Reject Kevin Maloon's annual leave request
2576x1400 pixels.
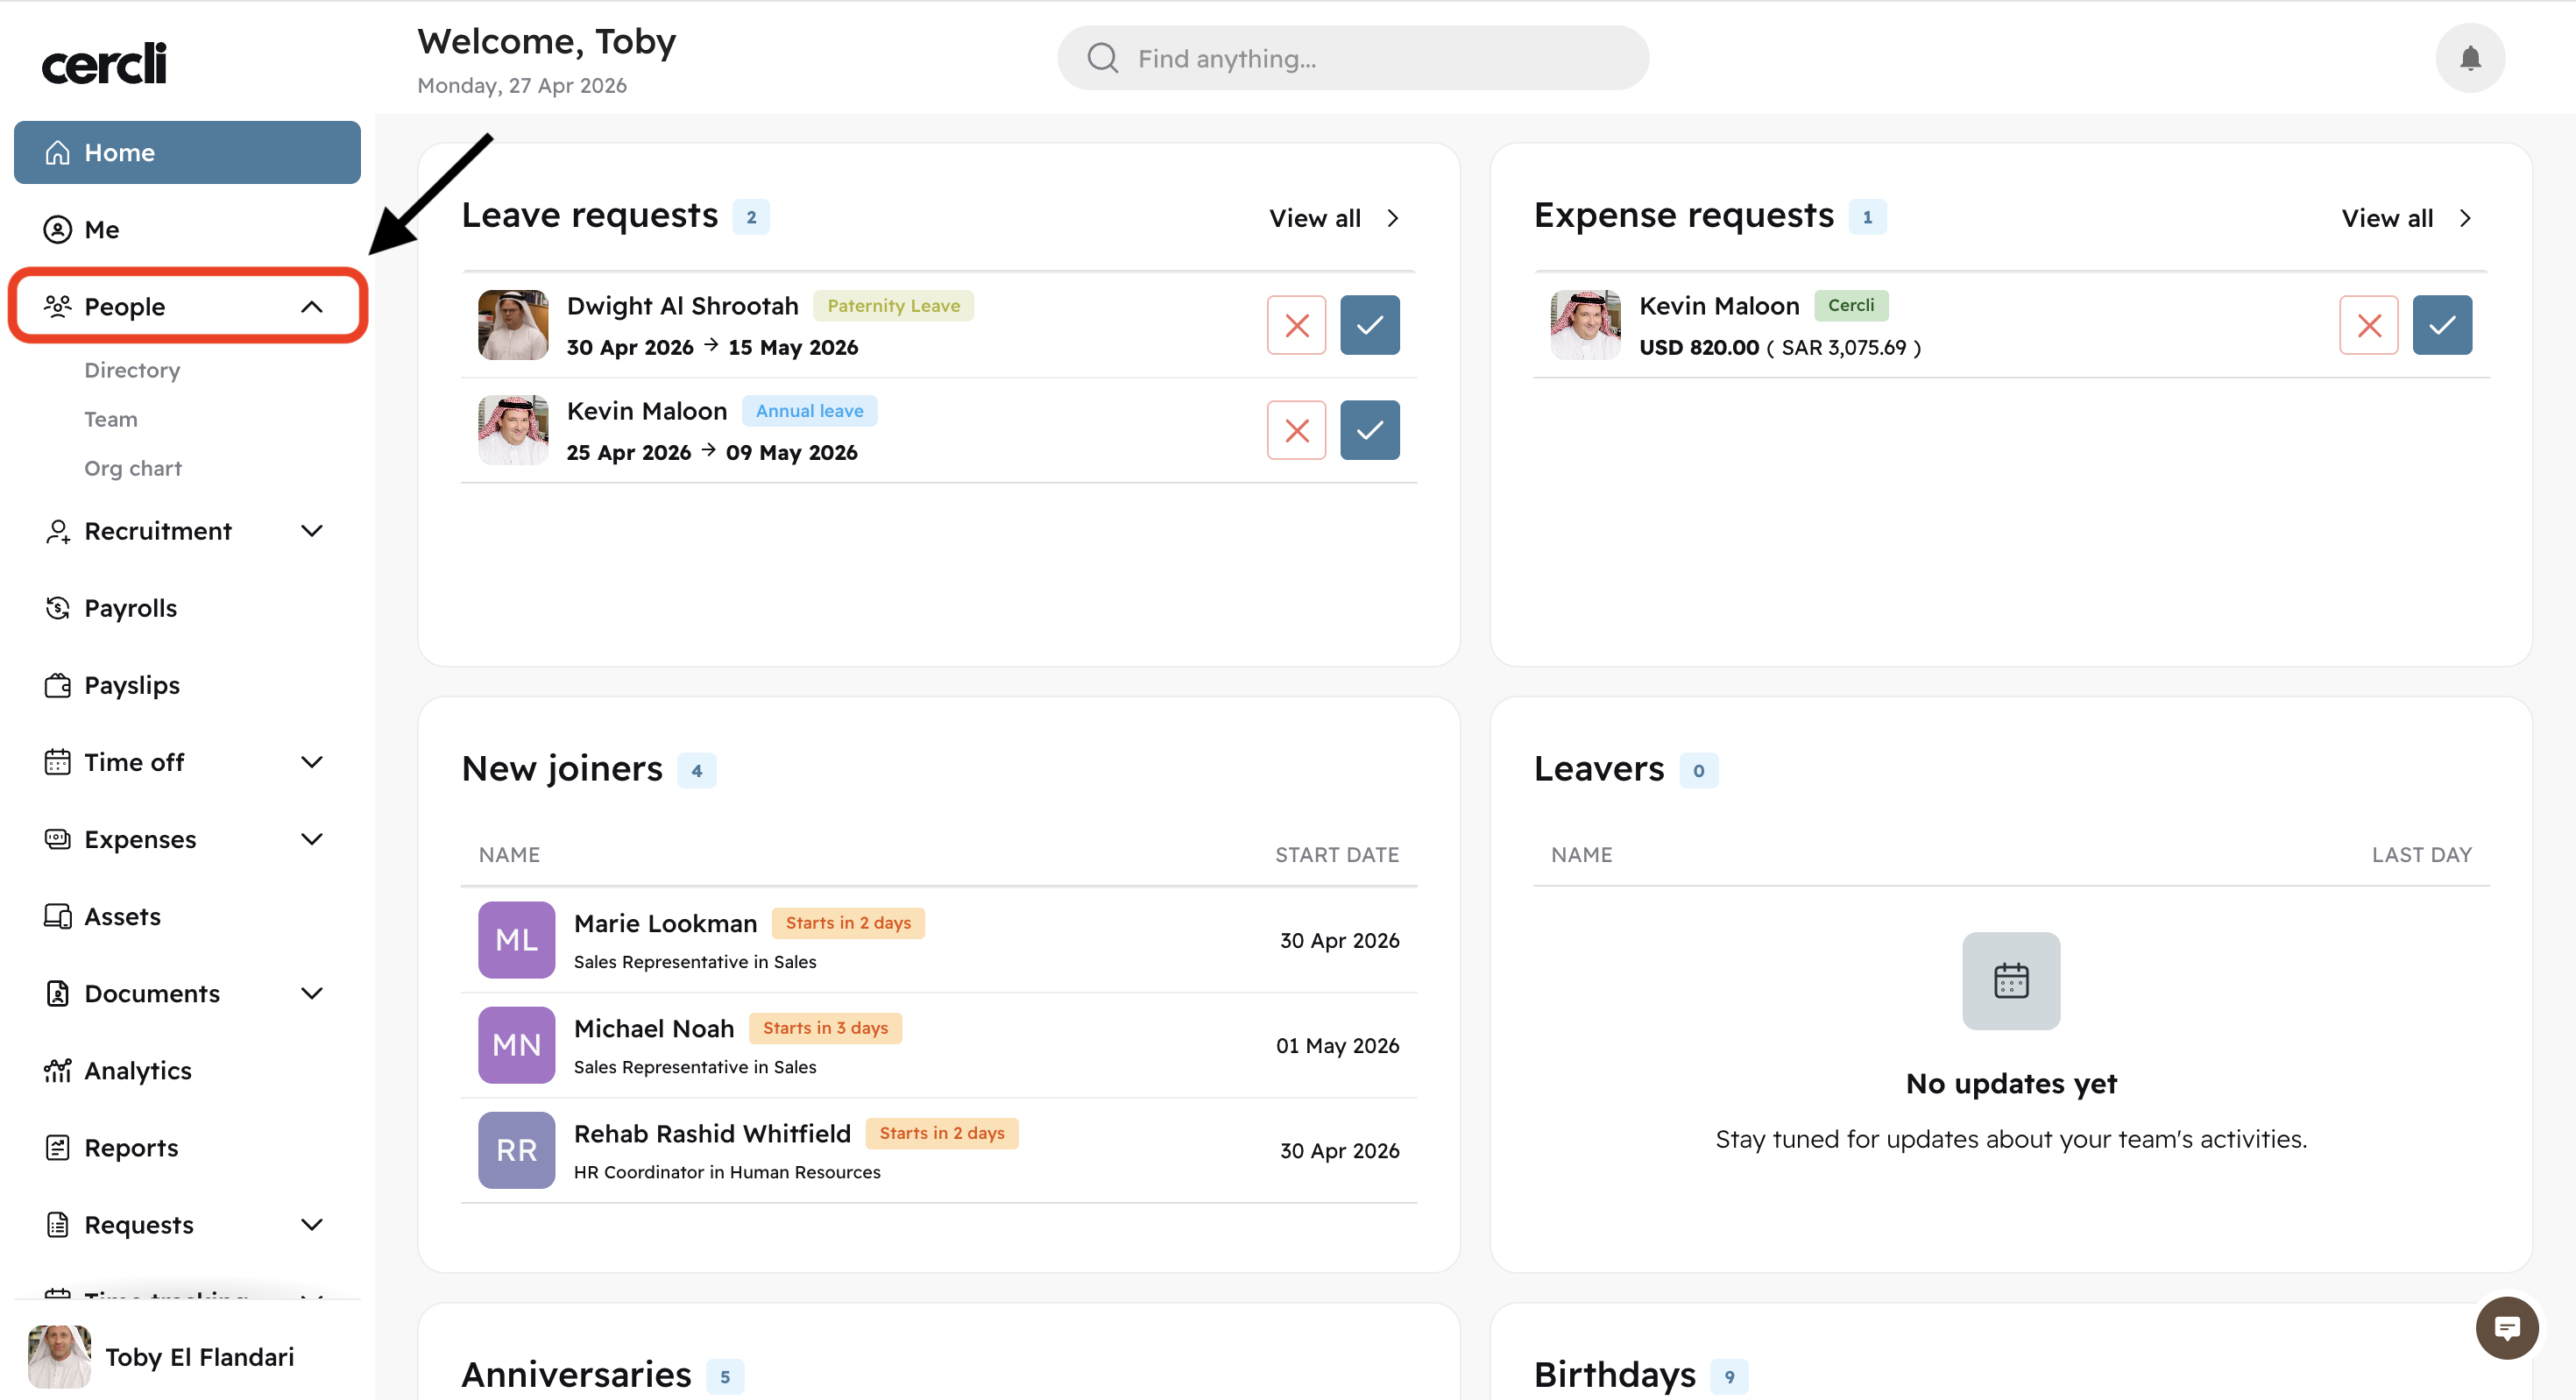tap(1296, 430)
